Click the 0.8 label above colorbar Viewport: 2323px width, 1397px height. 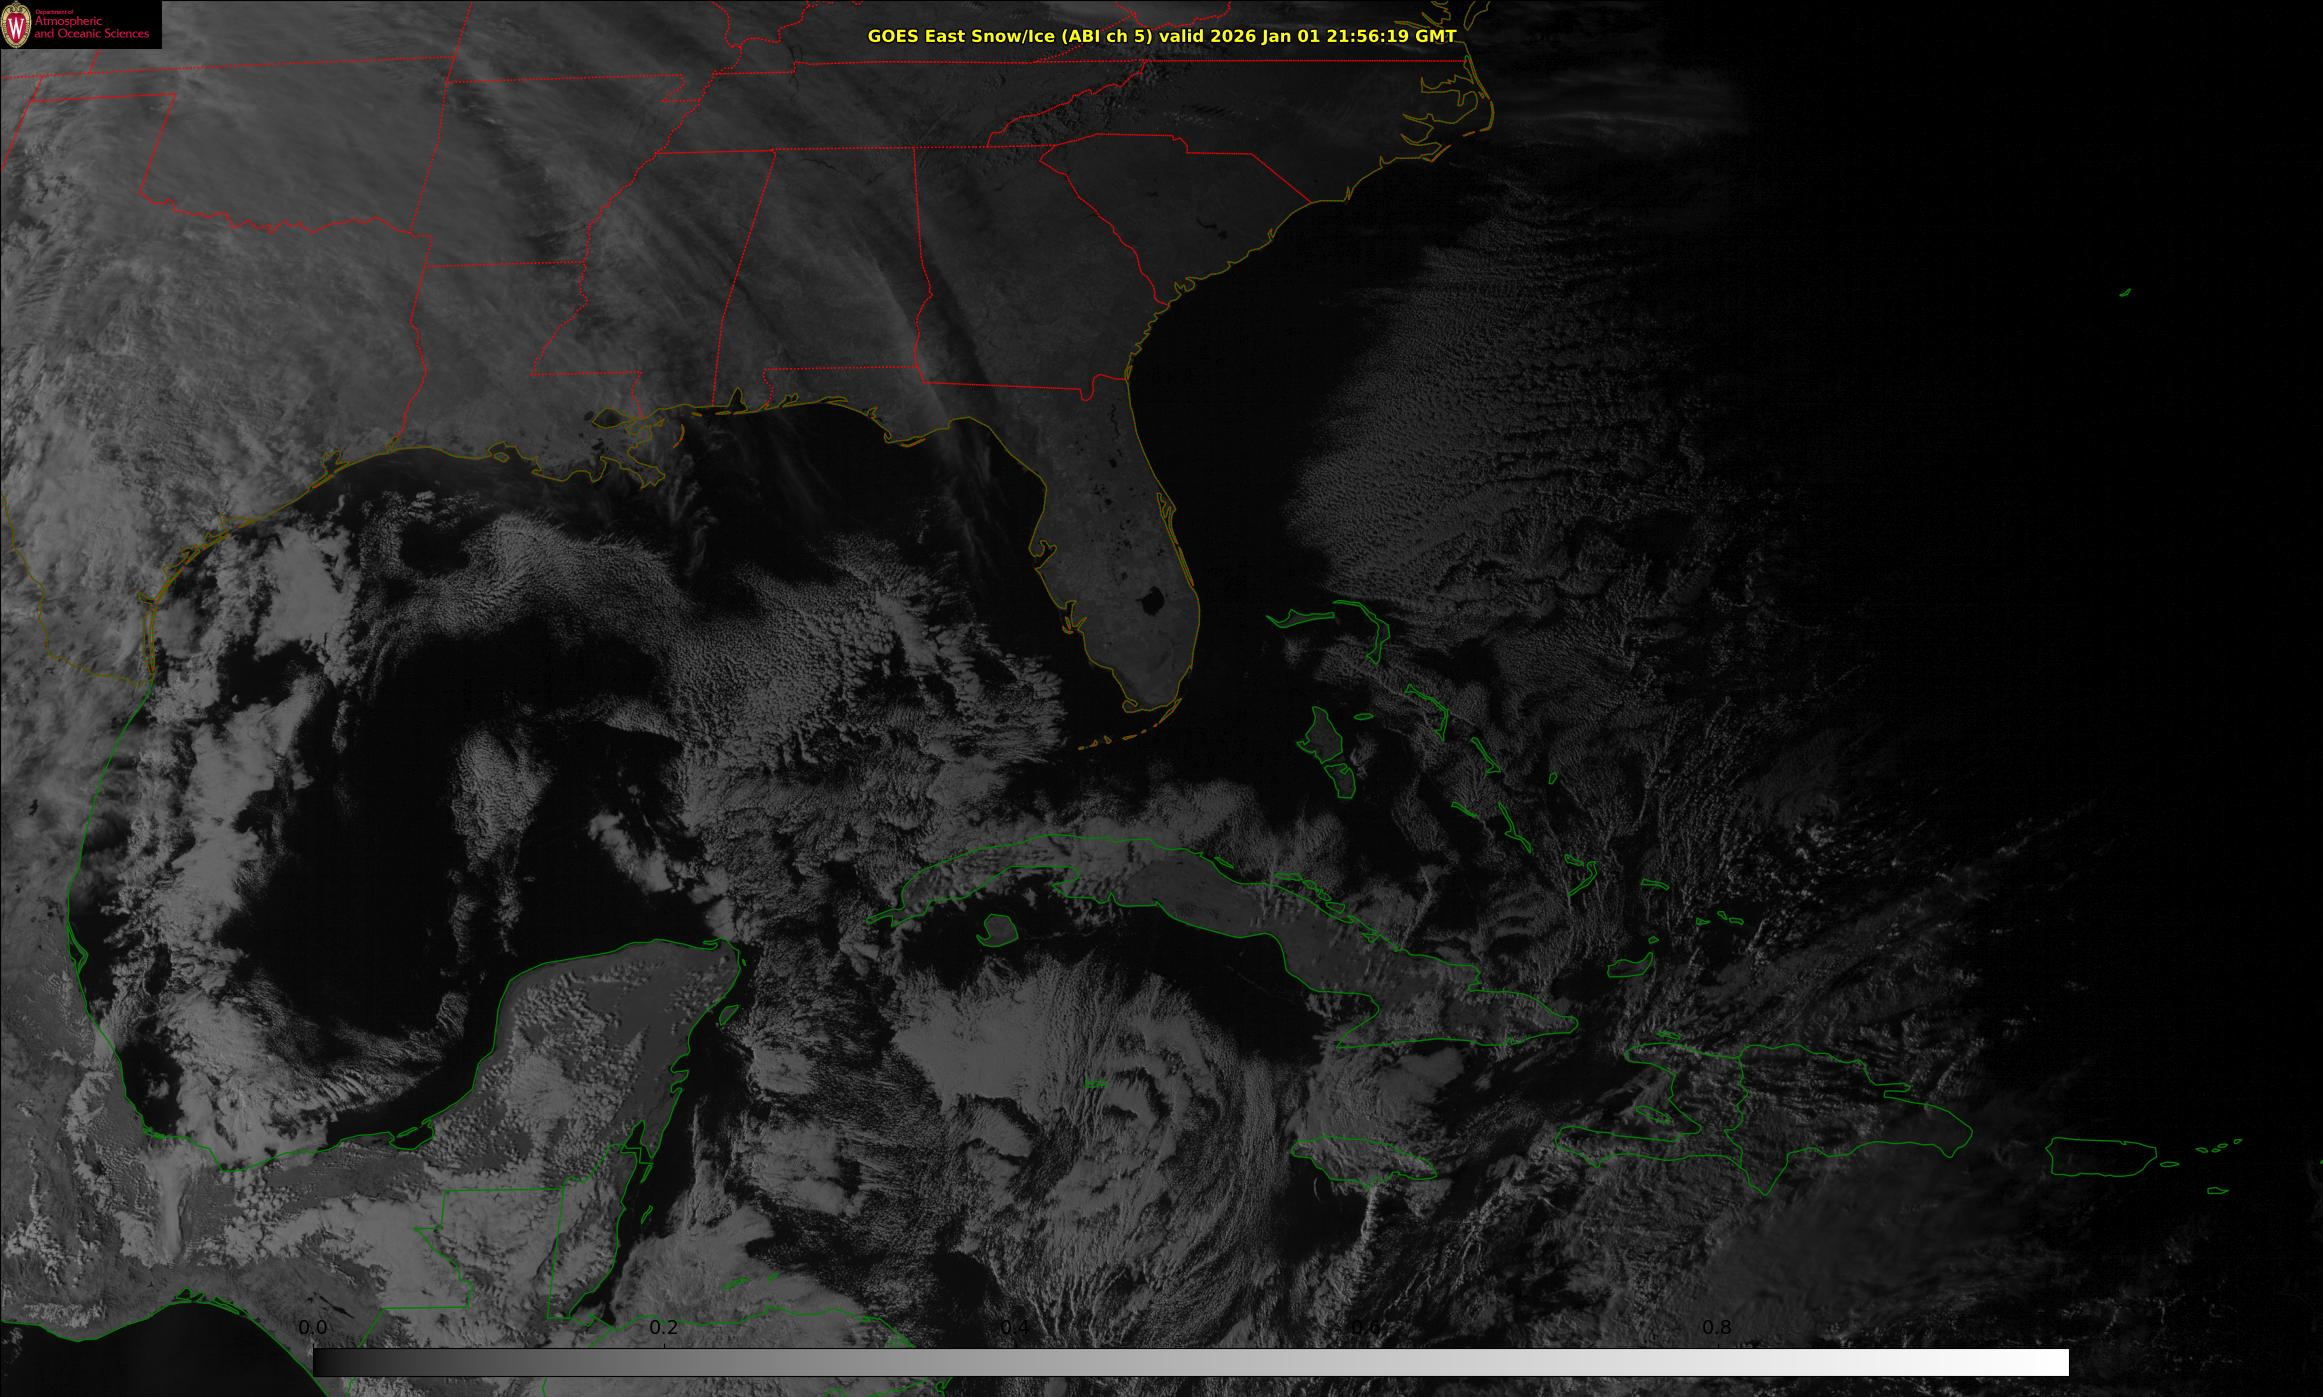(1717, 1327)
